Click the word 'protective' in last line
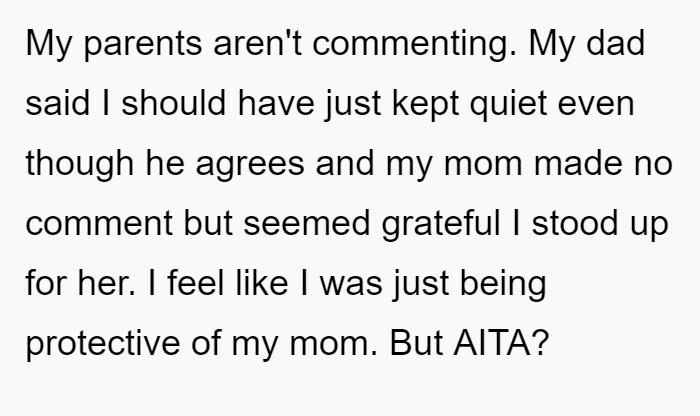 pos(103,344)
